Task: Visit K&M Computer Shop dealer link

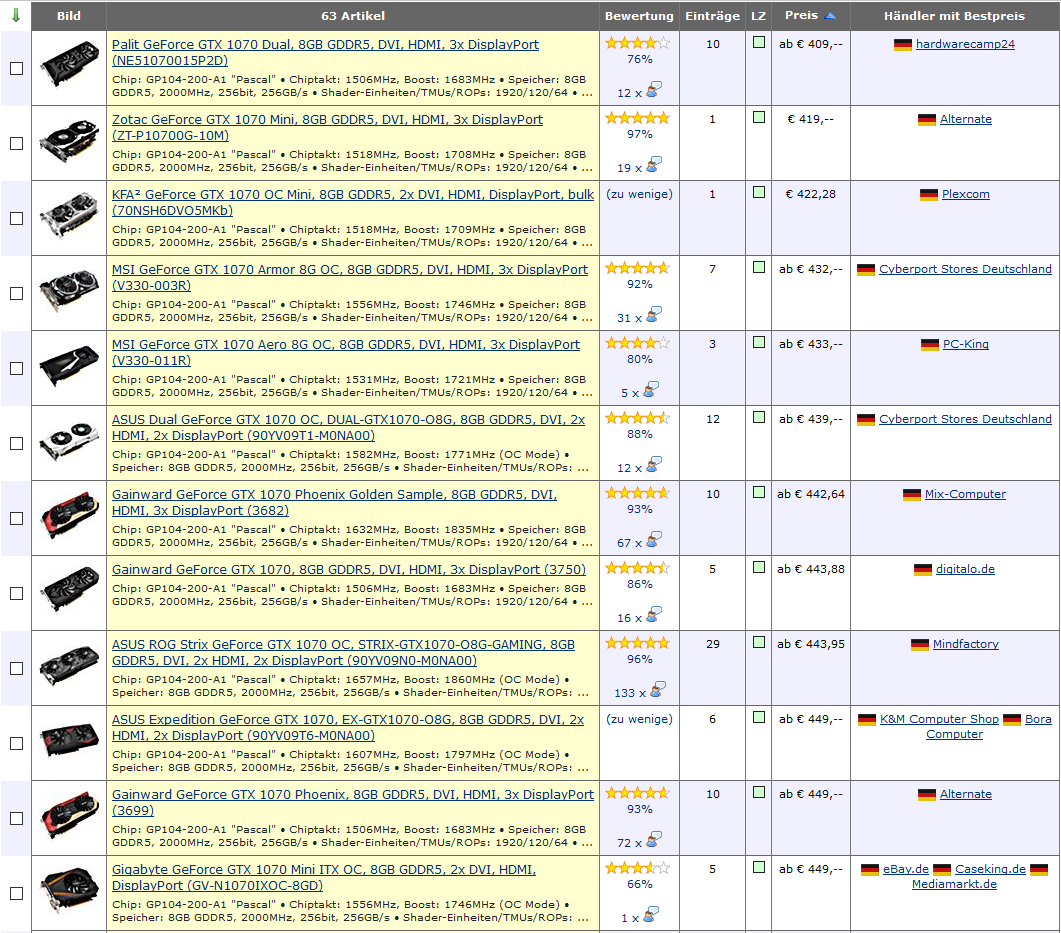Action: pyautogui.click(x=939, y=719)
